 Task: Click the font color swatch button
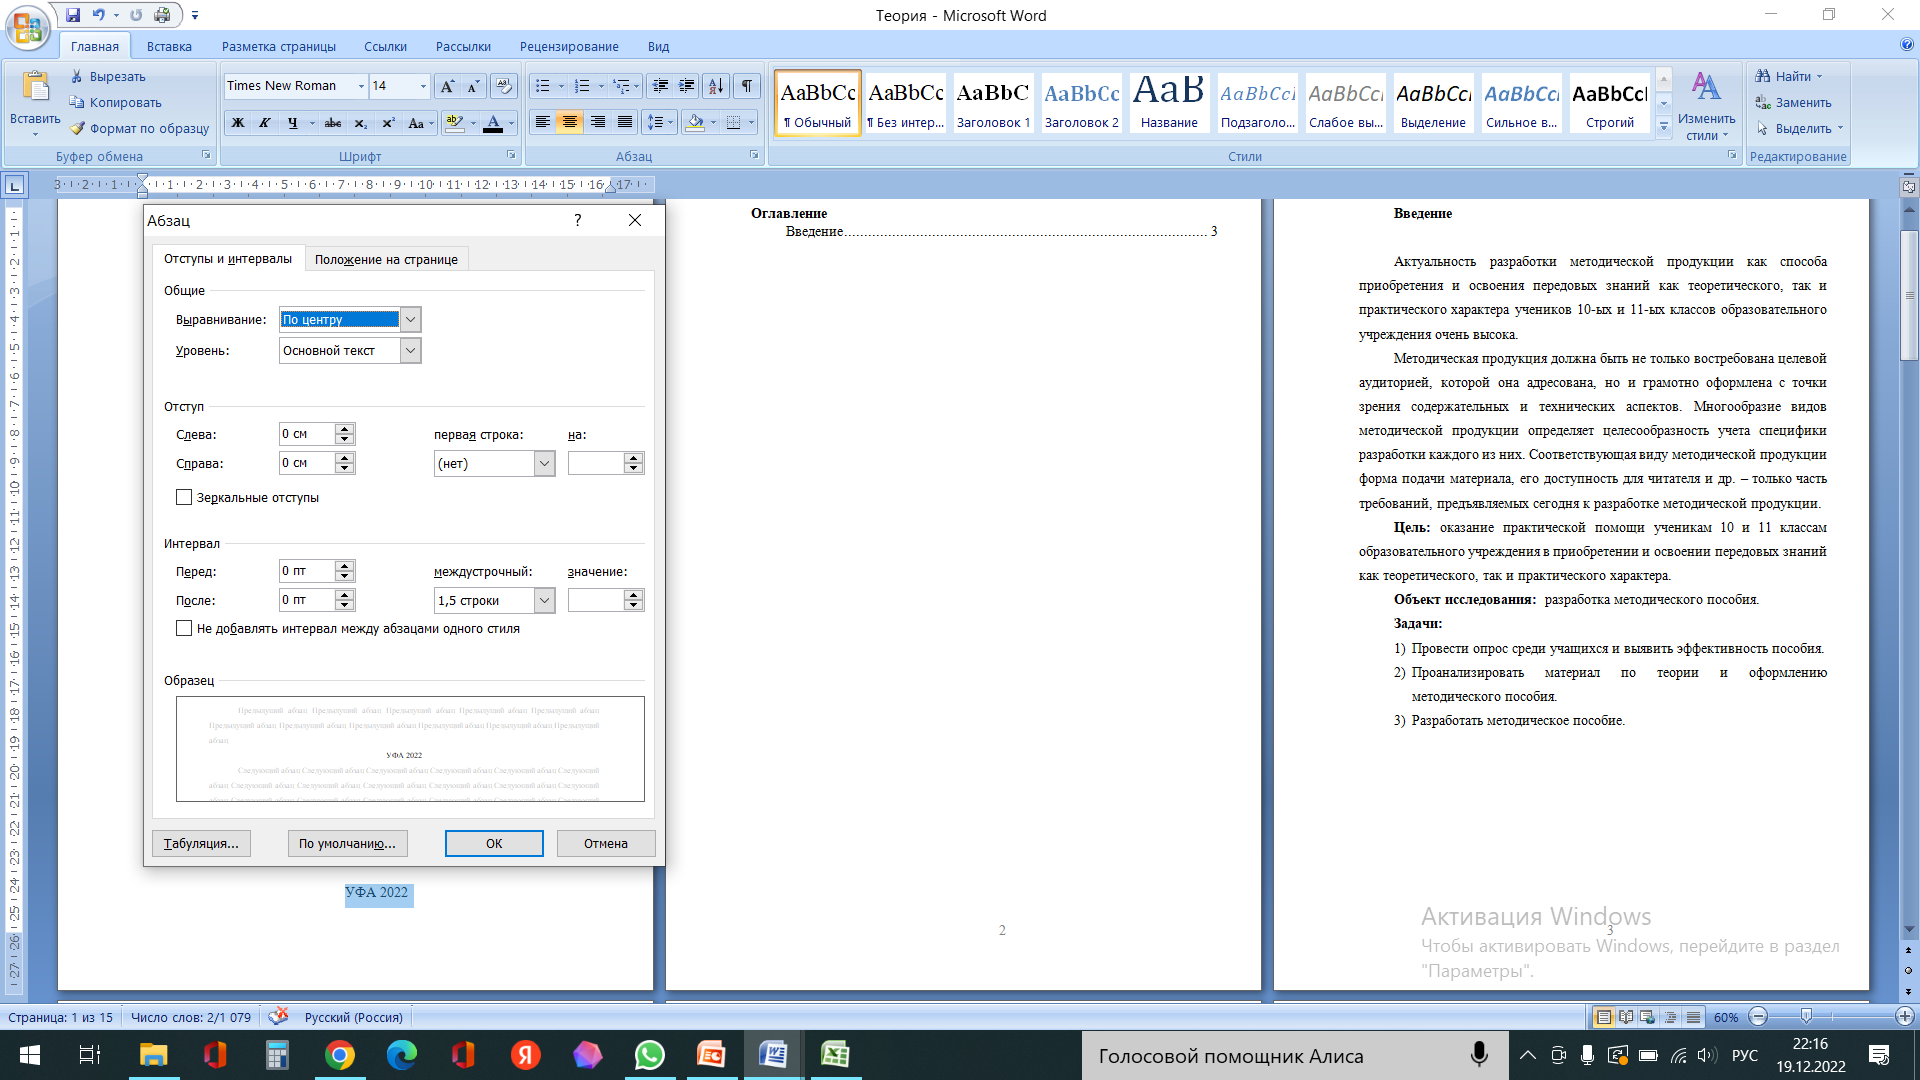pos(493,123)
